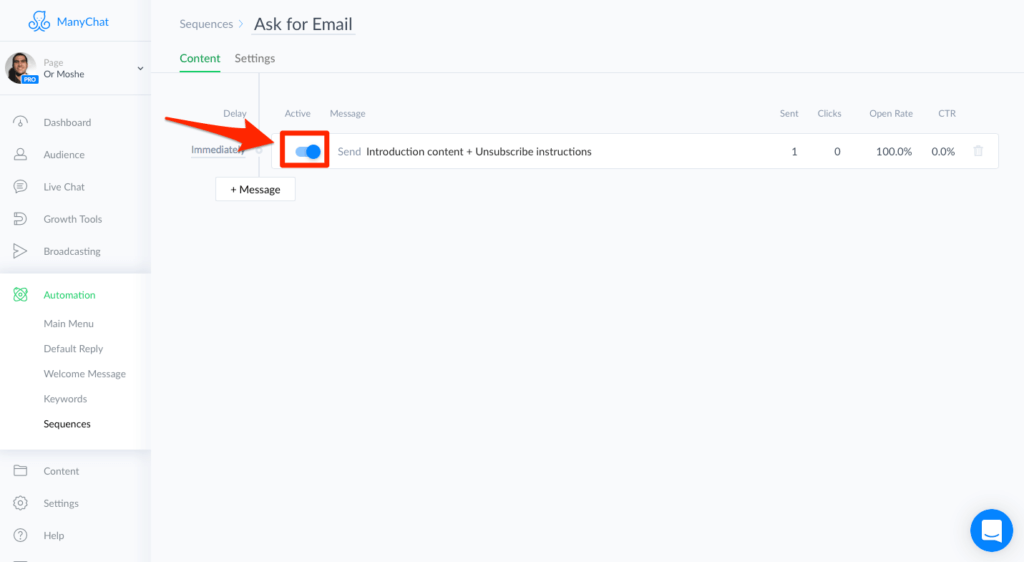The image size is (1024, 562).
Task: Click the Growth Tools magnet icon
Action: (x=20, y=219)
